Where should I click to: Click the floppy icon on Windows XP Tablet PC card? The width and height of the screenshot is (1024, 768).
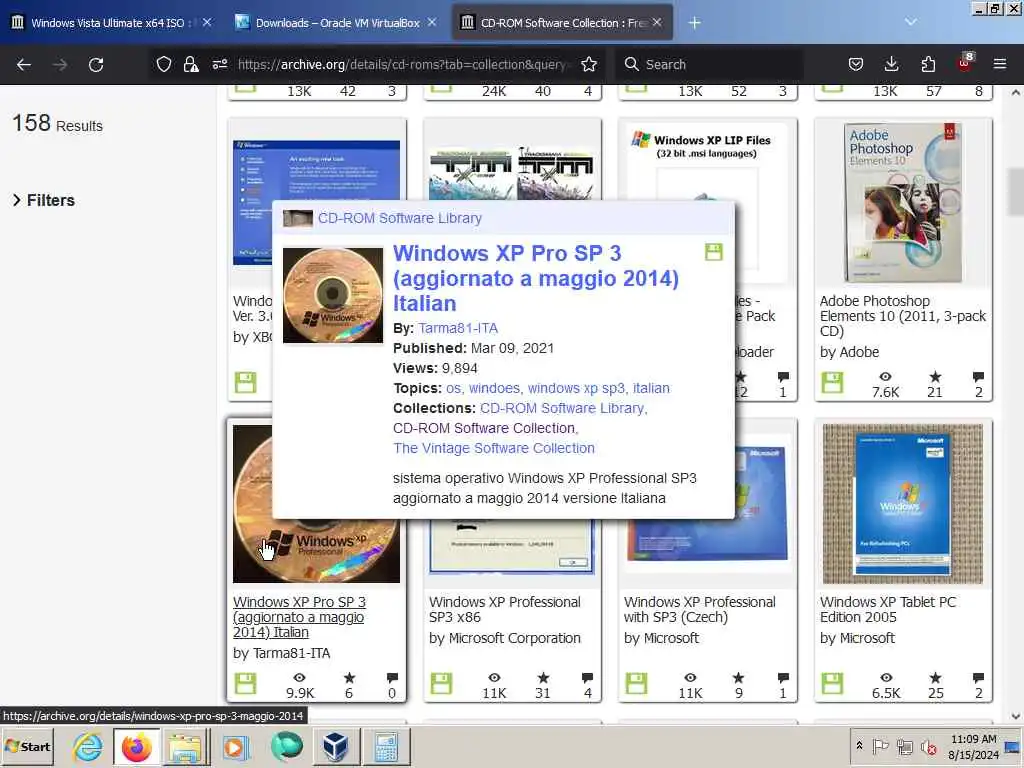pos(832,683)
